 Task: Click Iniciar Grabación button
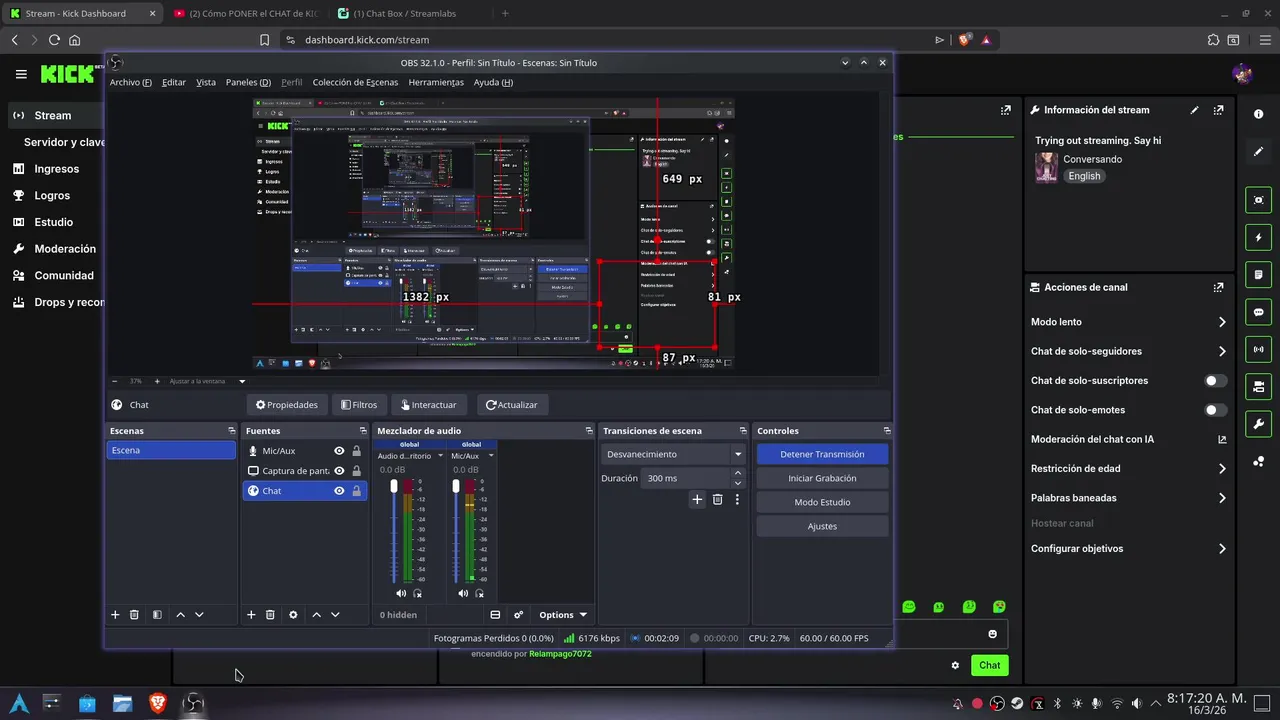(822, 478)
